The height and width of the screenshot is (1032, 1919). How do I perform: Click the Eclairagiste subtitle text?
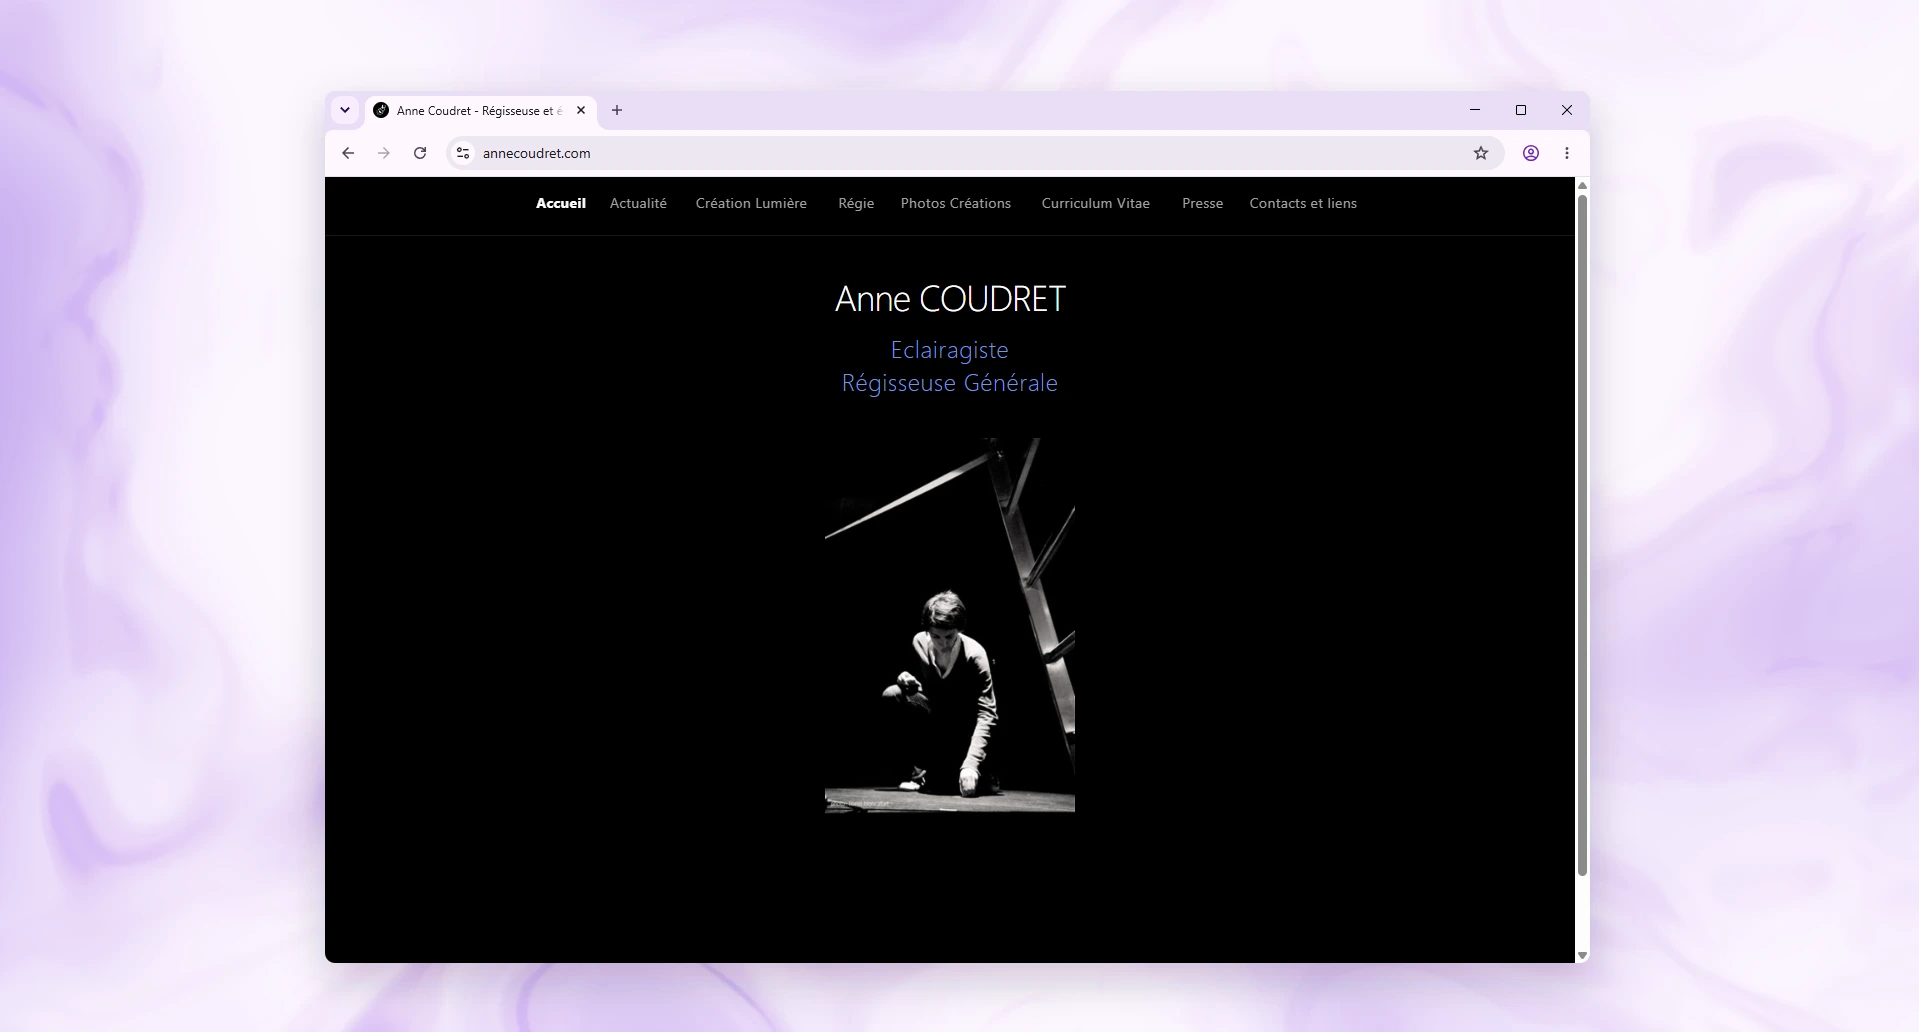(x=950, y=350)
